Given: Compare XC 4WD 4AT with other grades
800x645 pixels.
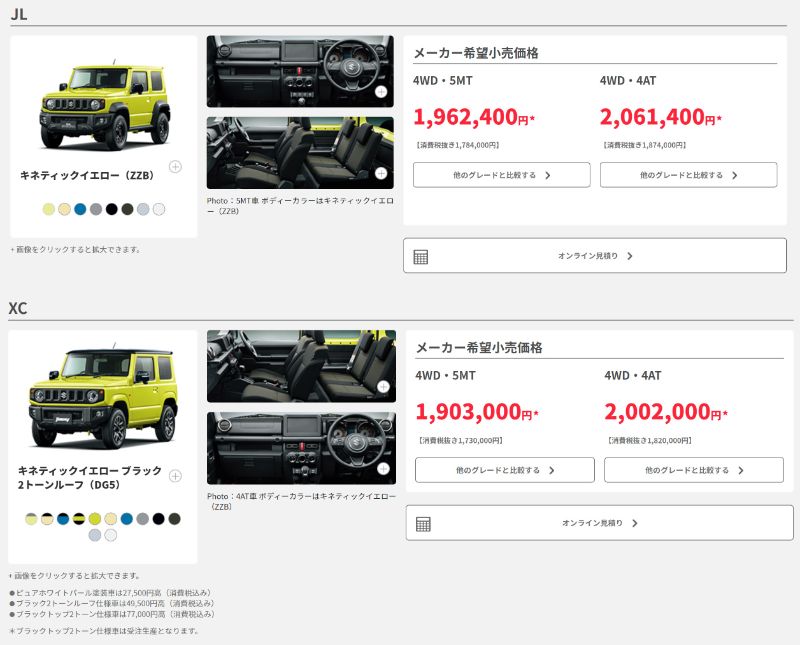Looking at the screenshot, I should [x=694, y=470].
